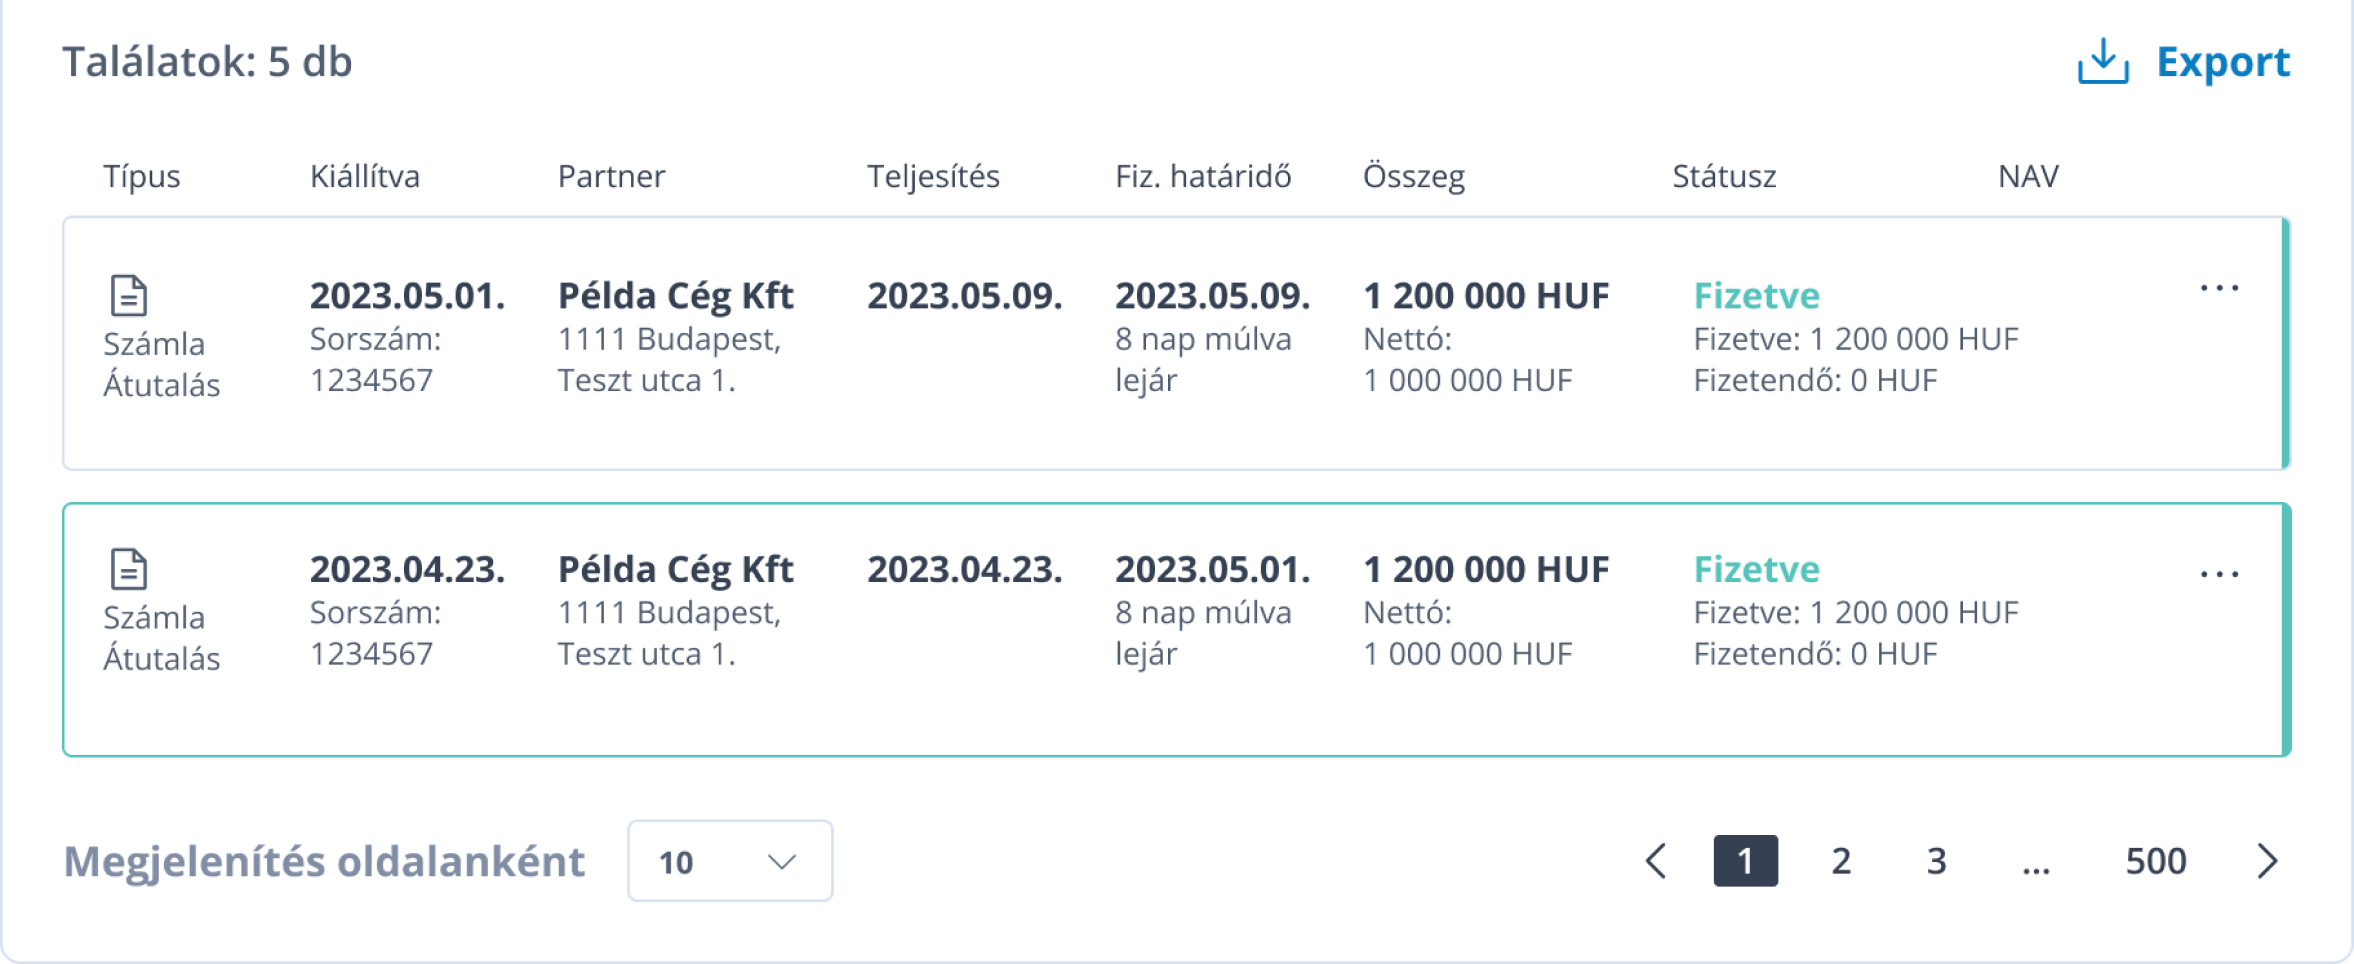2354x964 pixels.
Task: Click document icon of 2023.05.01. invoice
Action: tap(128, 296)
